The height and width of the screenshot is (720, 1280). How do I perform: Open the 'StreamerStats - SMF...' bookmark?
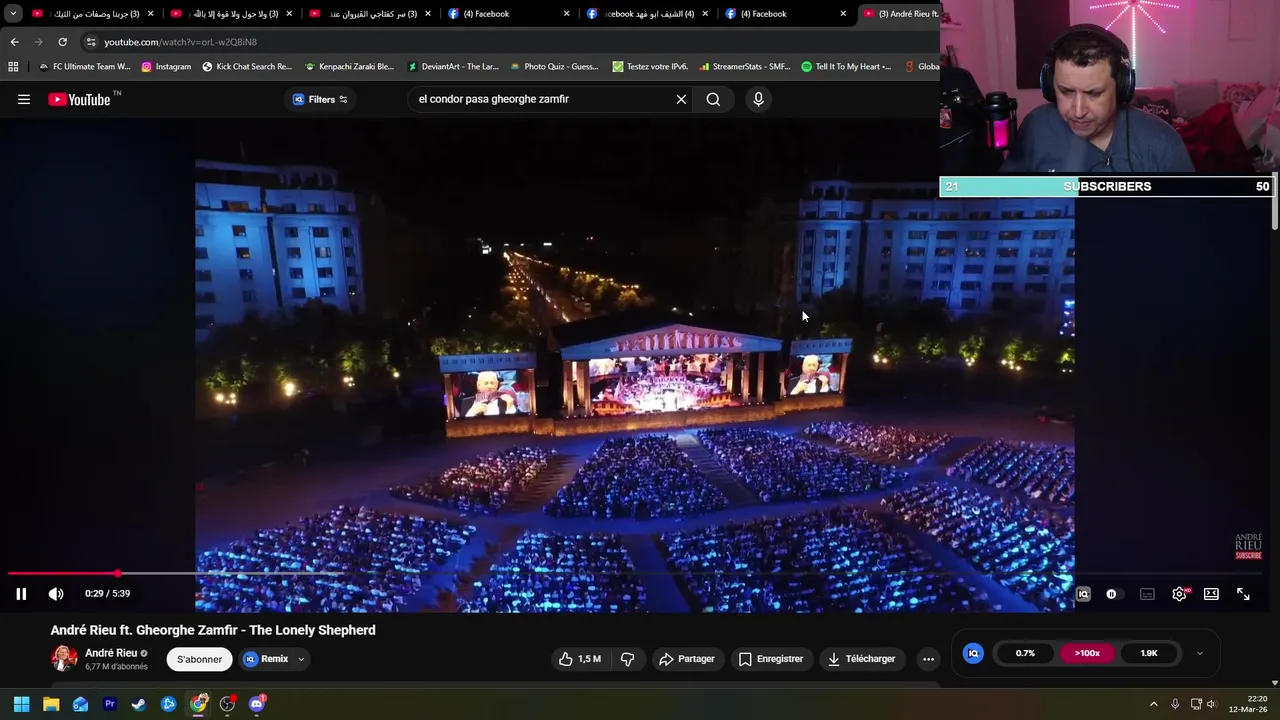pyautogui.click(x=745, y=67)
